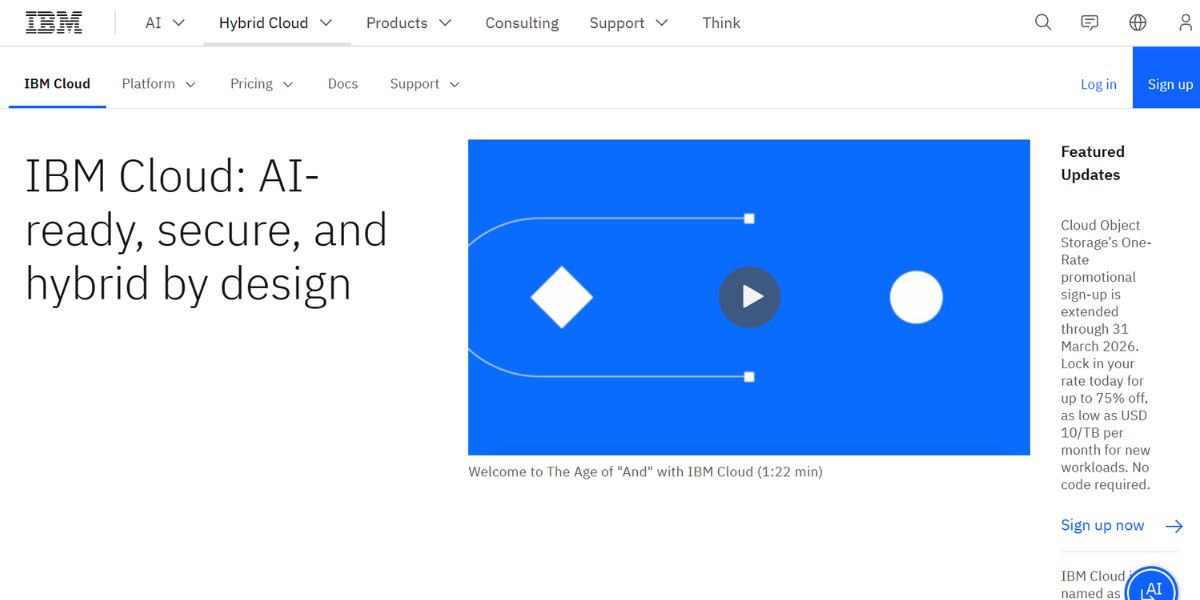
Task: Expand the Platform submenu
Action: click(x=159, y=84)
